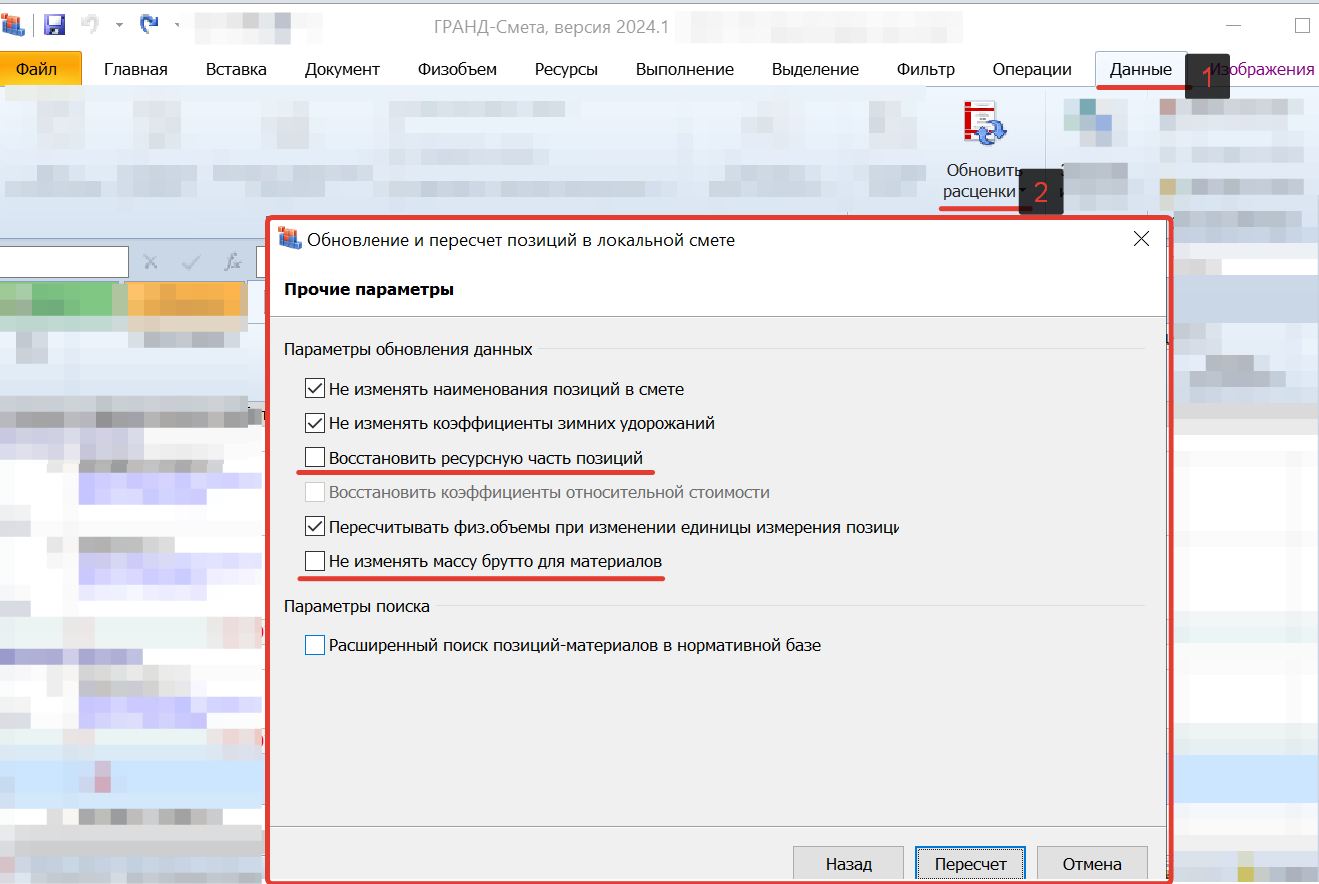
Task: Open the quick access customize arrow
Action: (x=176, y=24)
